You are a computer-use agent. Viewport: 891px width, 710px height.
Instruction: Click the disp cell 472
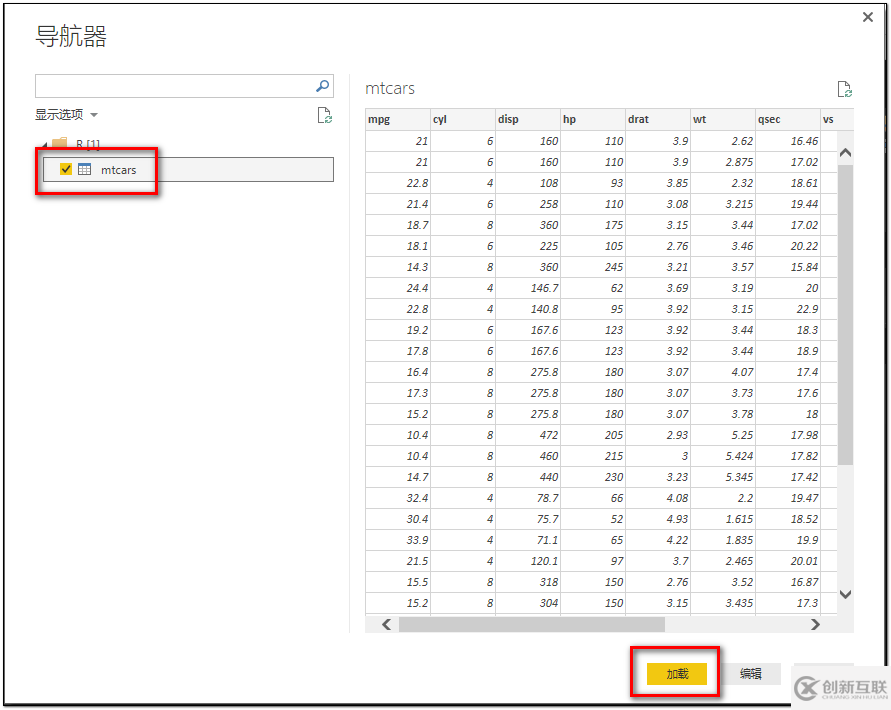pos(527,435)
